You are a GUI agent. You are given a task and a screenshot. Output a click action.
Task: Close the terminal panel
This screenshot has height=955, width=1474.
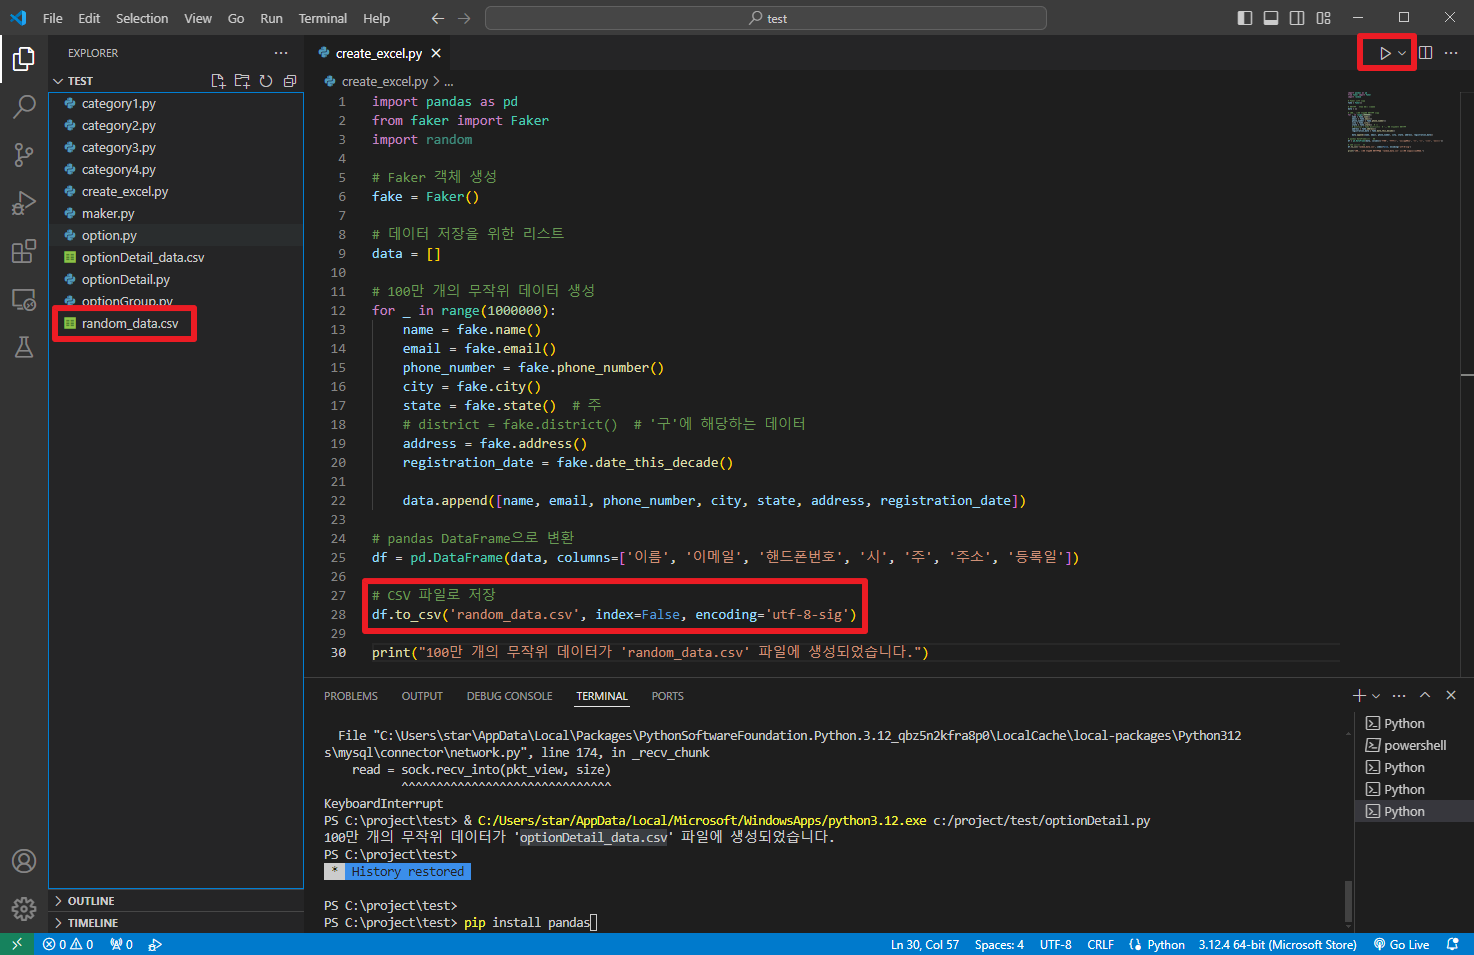[x=1451, y=695]
